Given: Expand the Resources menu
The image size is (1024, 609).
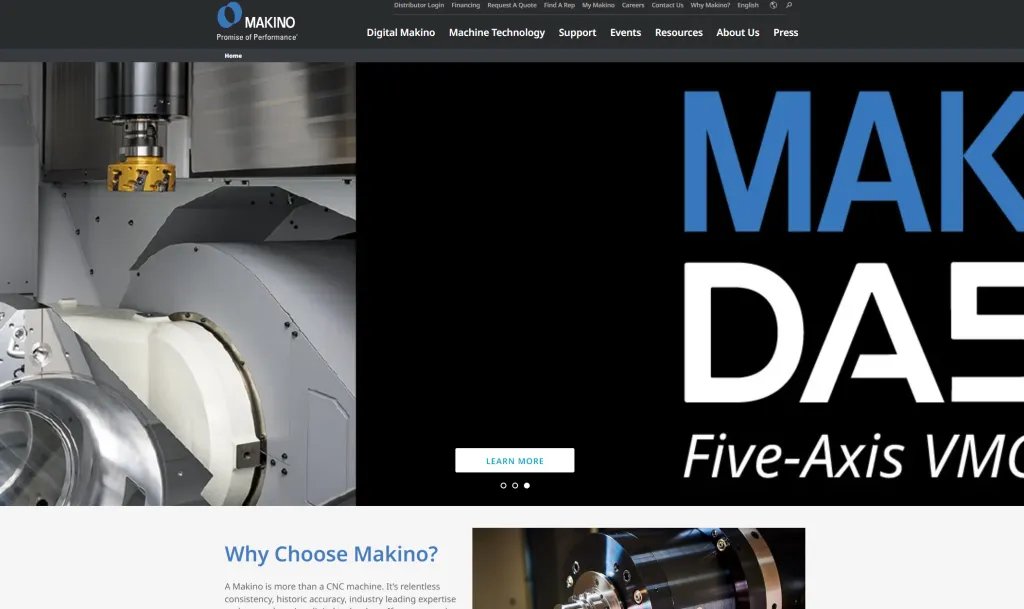Looking at the screenshot, I should (679, 33).
